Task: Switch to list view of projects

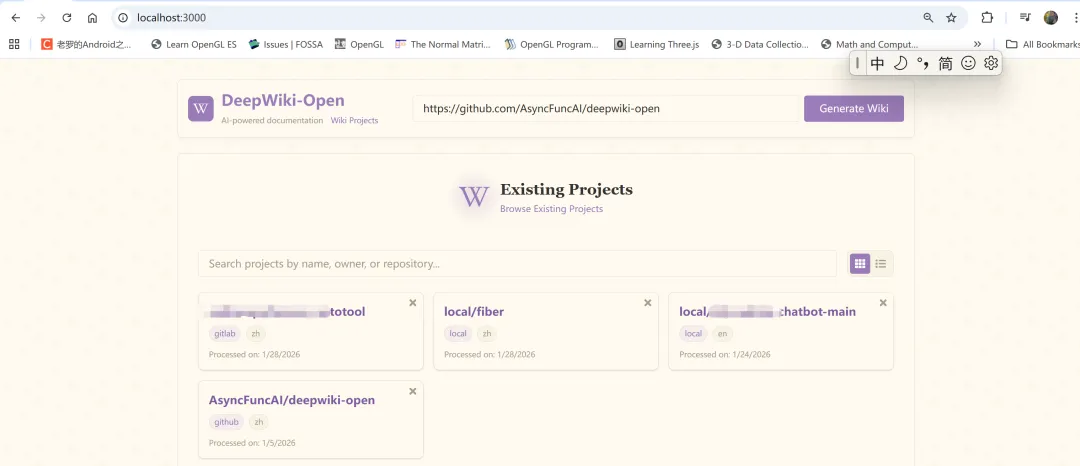Action: [881, 264]
